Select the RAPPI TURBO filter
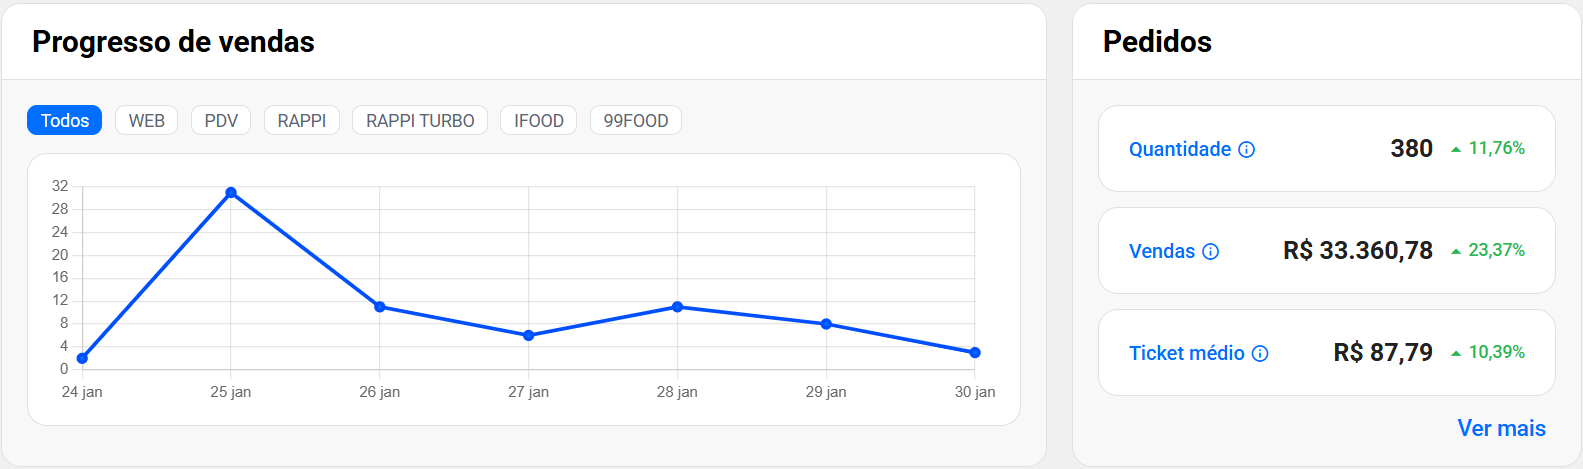This screenshot has height=469, width=1583. pos(420,121)
